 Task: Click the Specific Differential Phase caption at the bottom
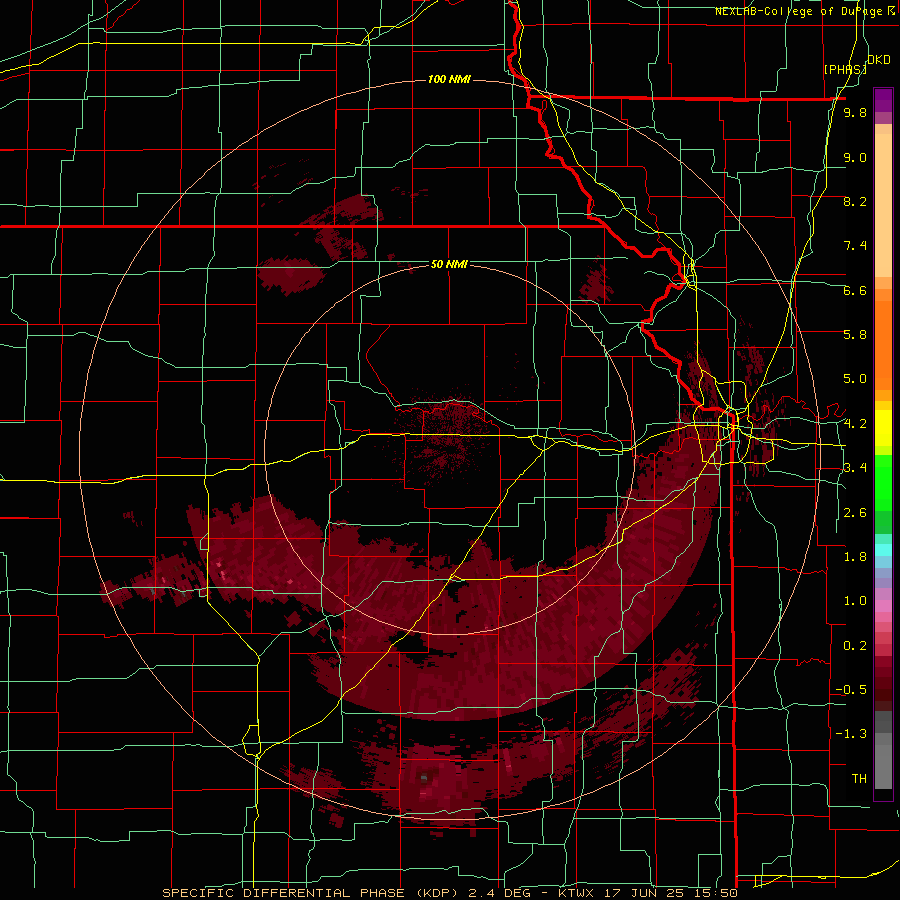pyautogui.click(x=449, y=893)
